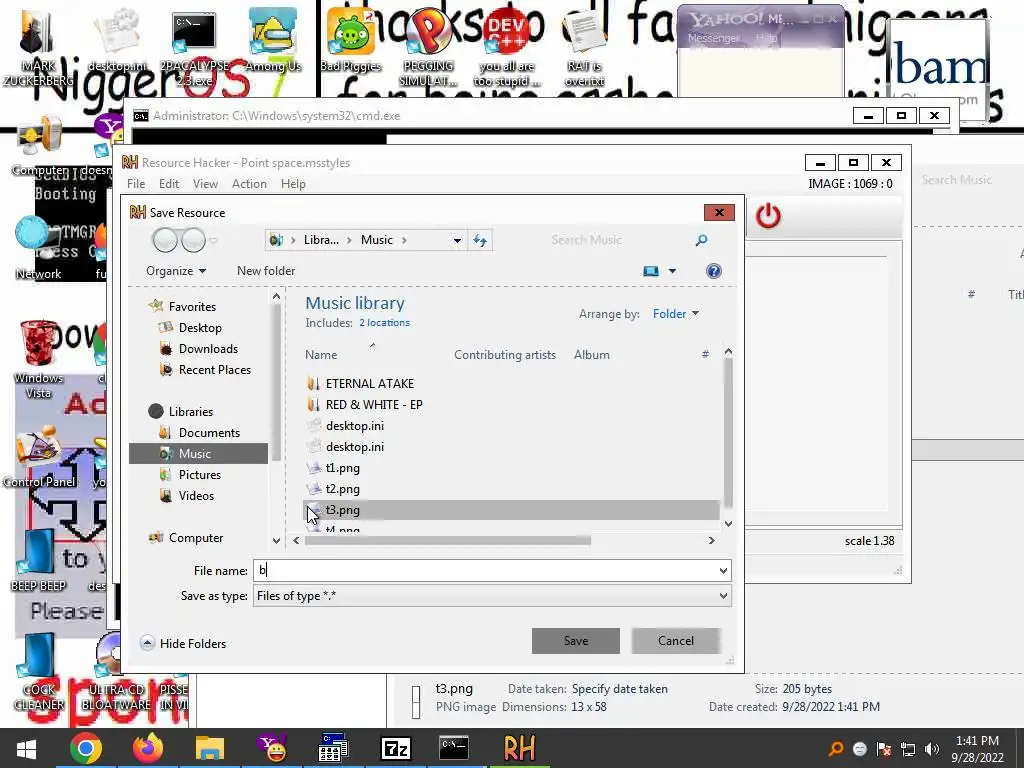Viewport: 1024px width, 768px height.
Task: Open Yahoo Messenger from the taskbar
Action: coord(272,748)
